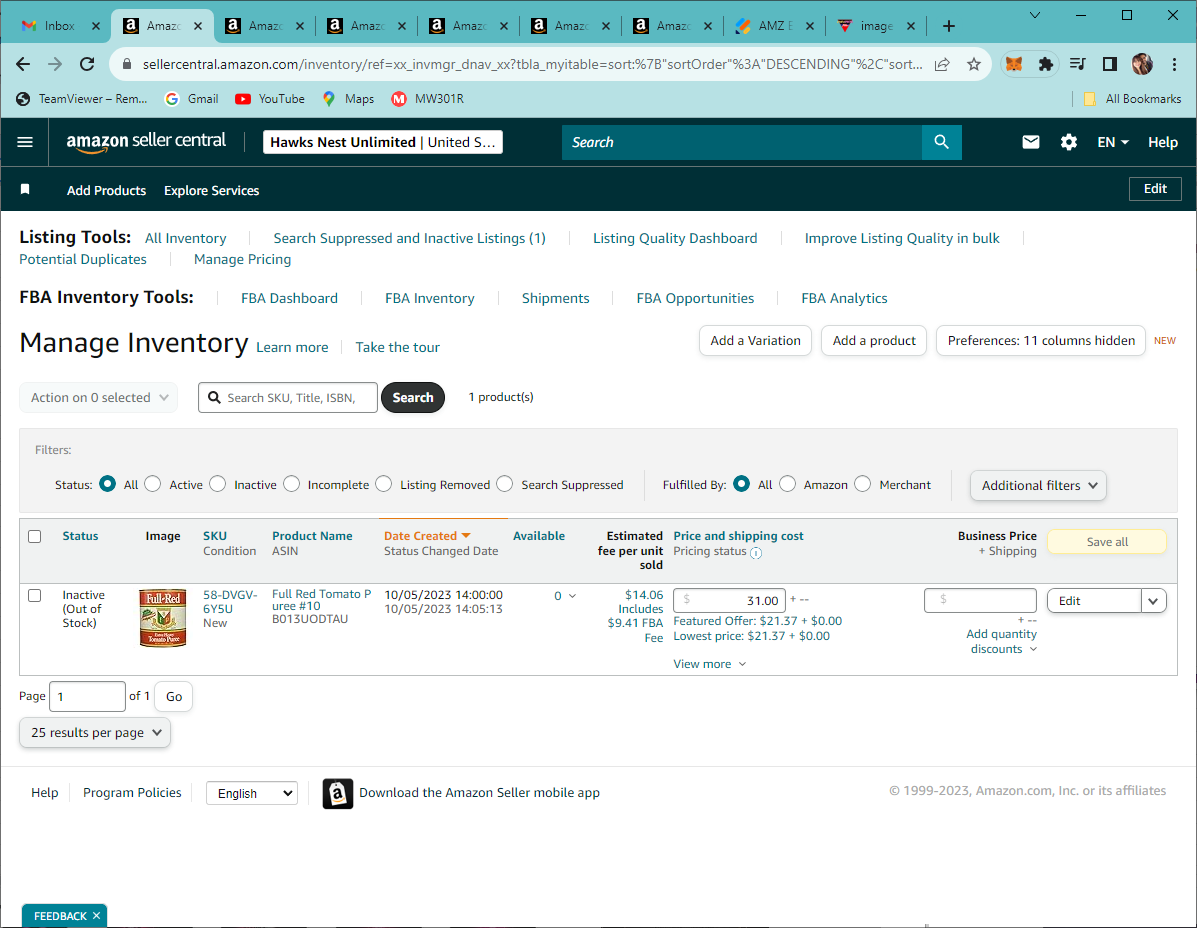Screen dimensions: 1197x928
Task: Open Action on 0 selected dropdown
Action: coord(98,398)
